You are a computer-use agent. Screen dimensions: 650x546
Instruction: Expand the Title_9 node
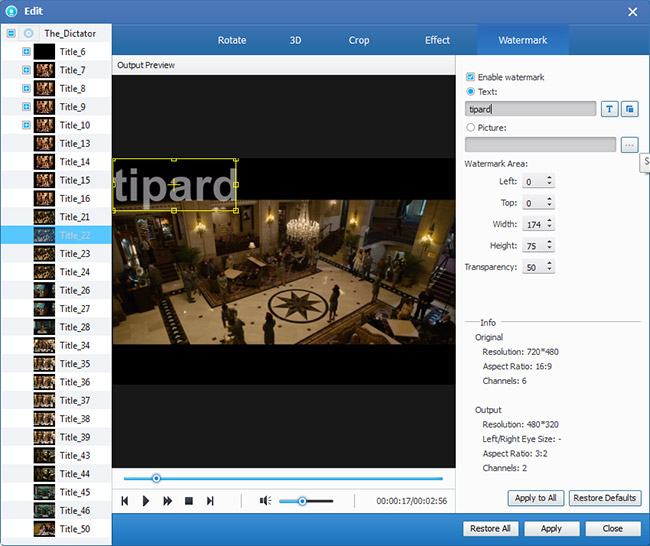coord(26,107)
